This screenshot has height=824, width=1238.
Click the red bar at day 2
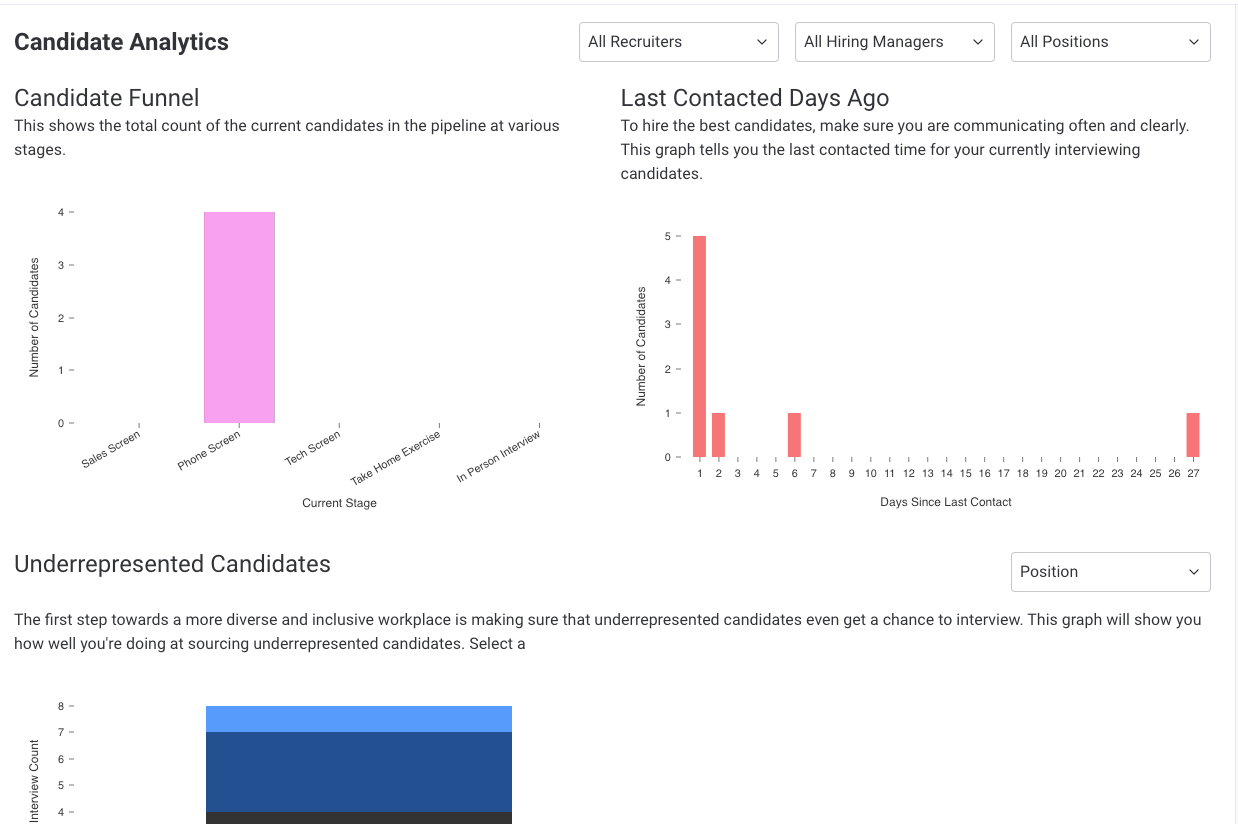(x=718, y=435)
